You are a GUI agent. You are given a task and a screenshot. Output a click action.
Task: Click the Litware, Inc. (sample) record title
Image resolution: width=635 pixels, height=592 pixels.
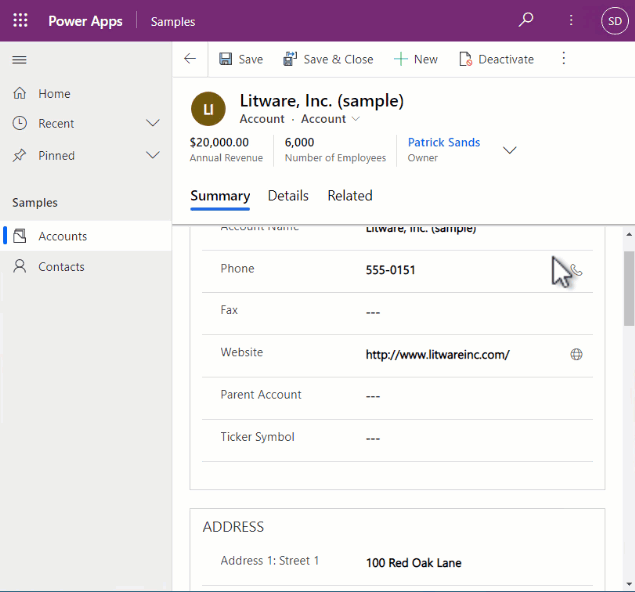(322, 101)
